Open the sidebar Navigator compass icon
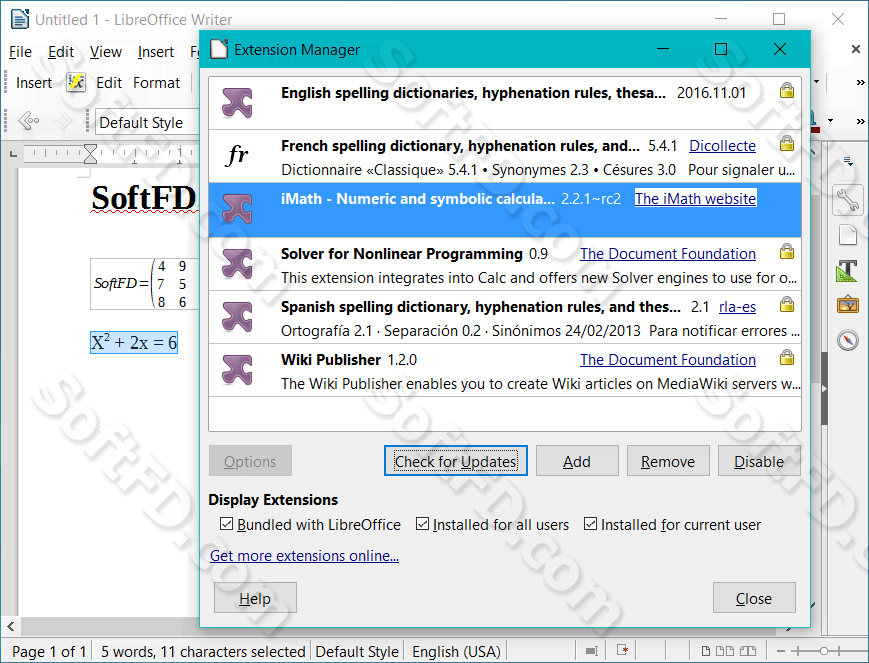869x663 pixels. pyautogui.click(x=848, y=339)
